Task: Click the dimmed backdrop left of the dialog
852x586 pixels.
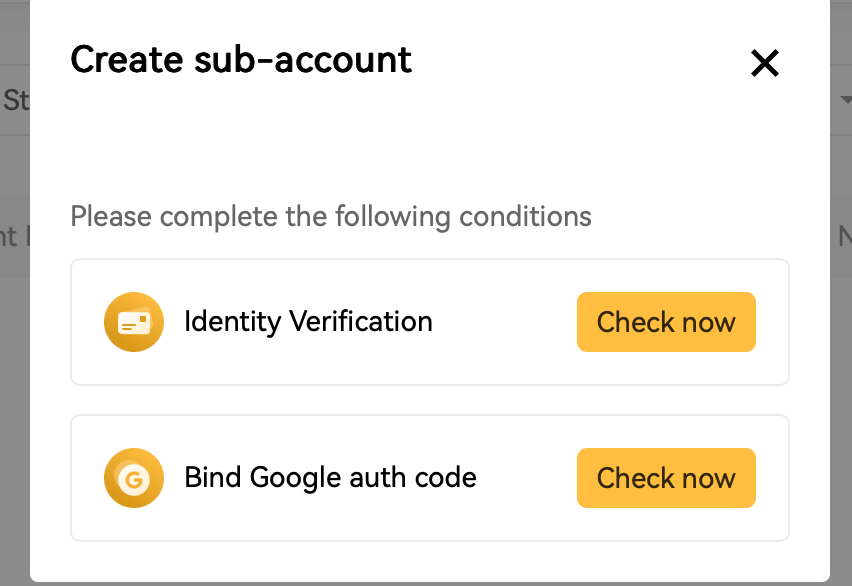Action: coord(14,400)
